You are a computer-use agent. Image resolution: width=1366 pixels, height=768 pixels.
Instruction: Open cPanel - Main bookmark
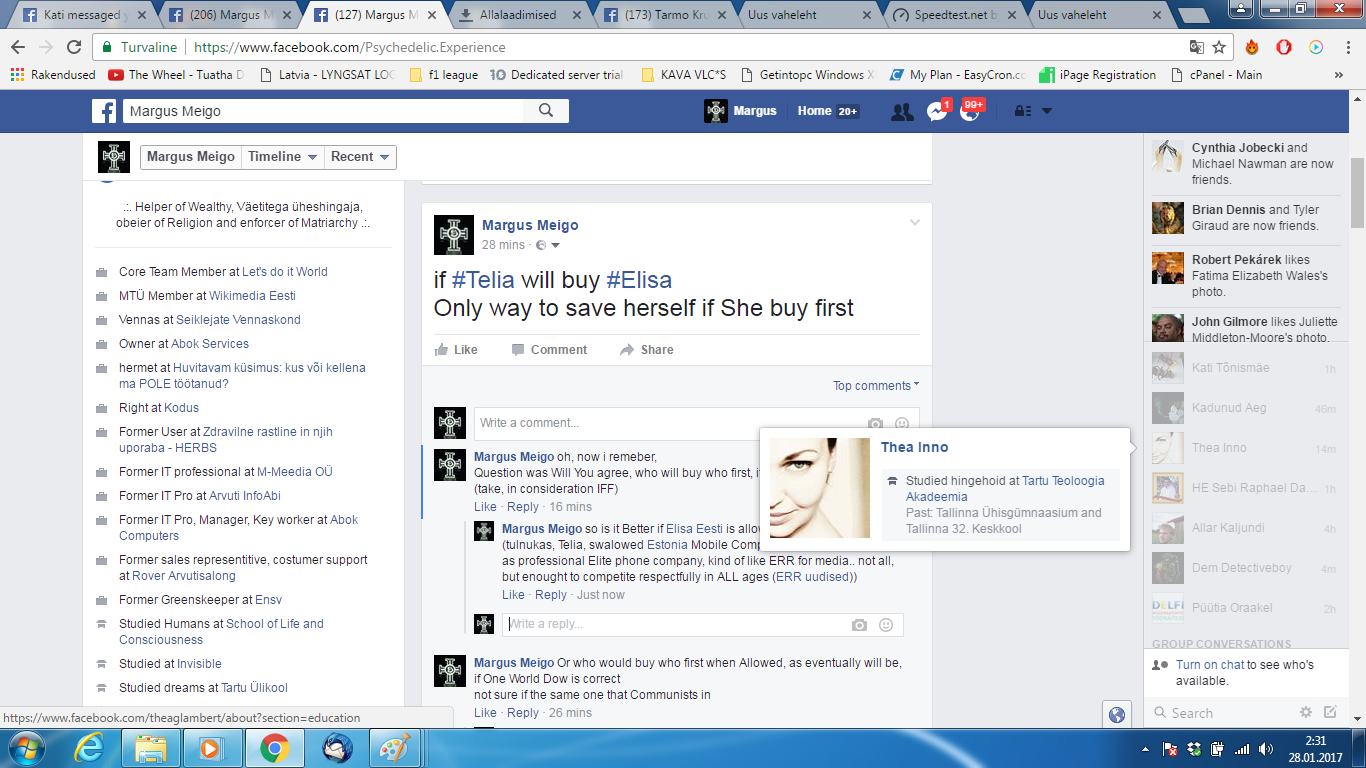[x=1216, y=75]
